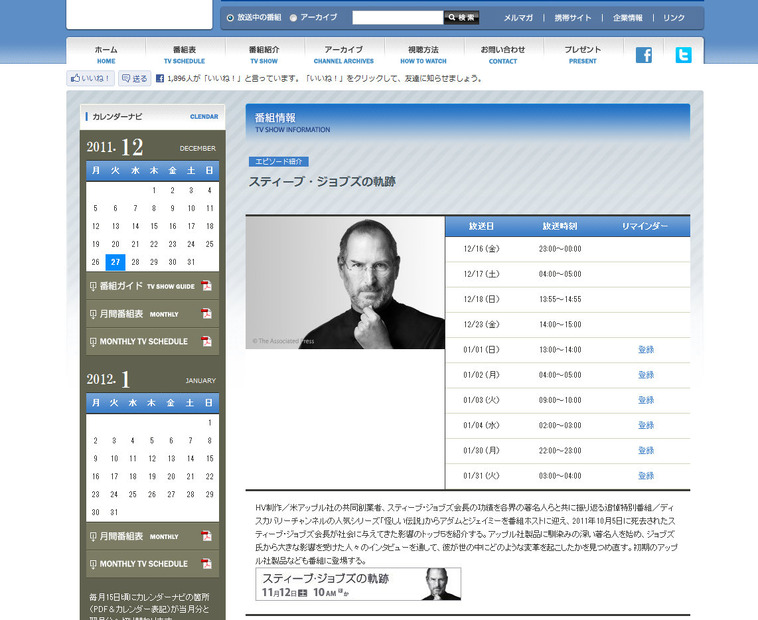Click 登録 reminder for 01/03 (火)
The image size is (758, 620).
645,400
